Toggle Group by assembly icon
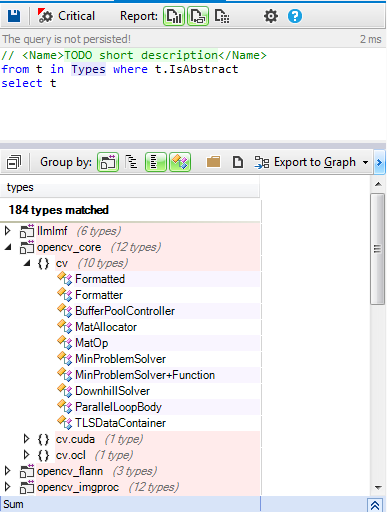 pos(108,162)
